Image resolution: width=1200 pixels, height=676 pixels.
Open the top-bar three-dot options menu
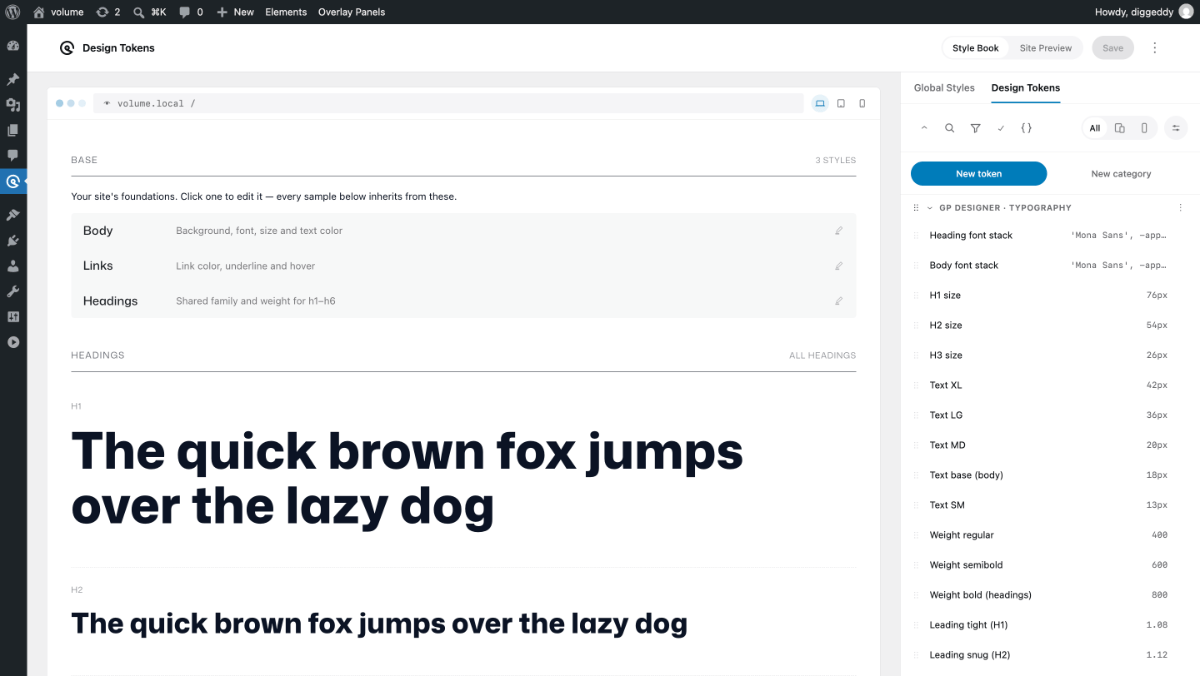1155,48
